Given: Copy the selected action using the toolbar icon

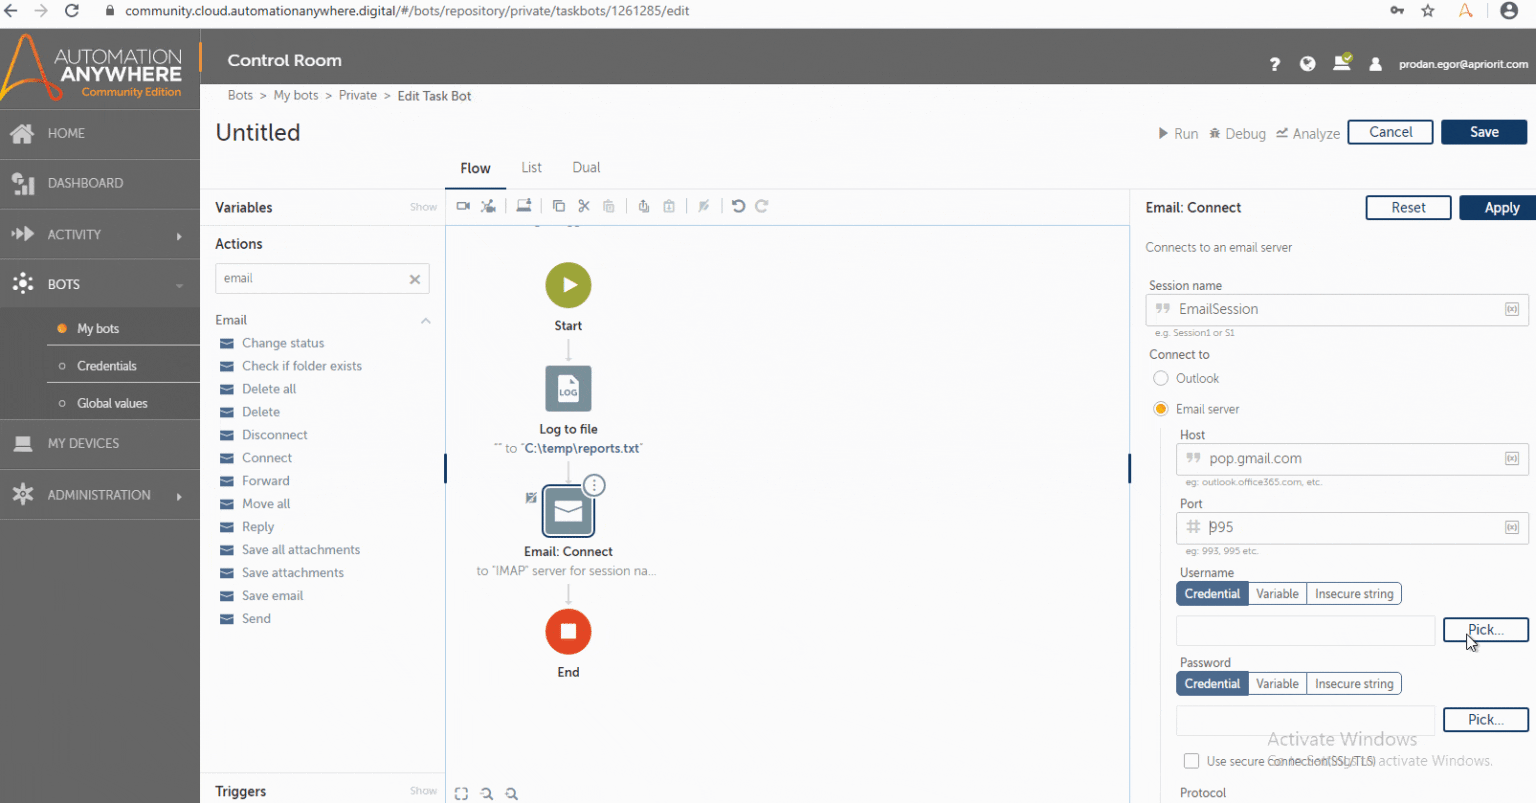Looking at the screenshot, I should (559, 206).
